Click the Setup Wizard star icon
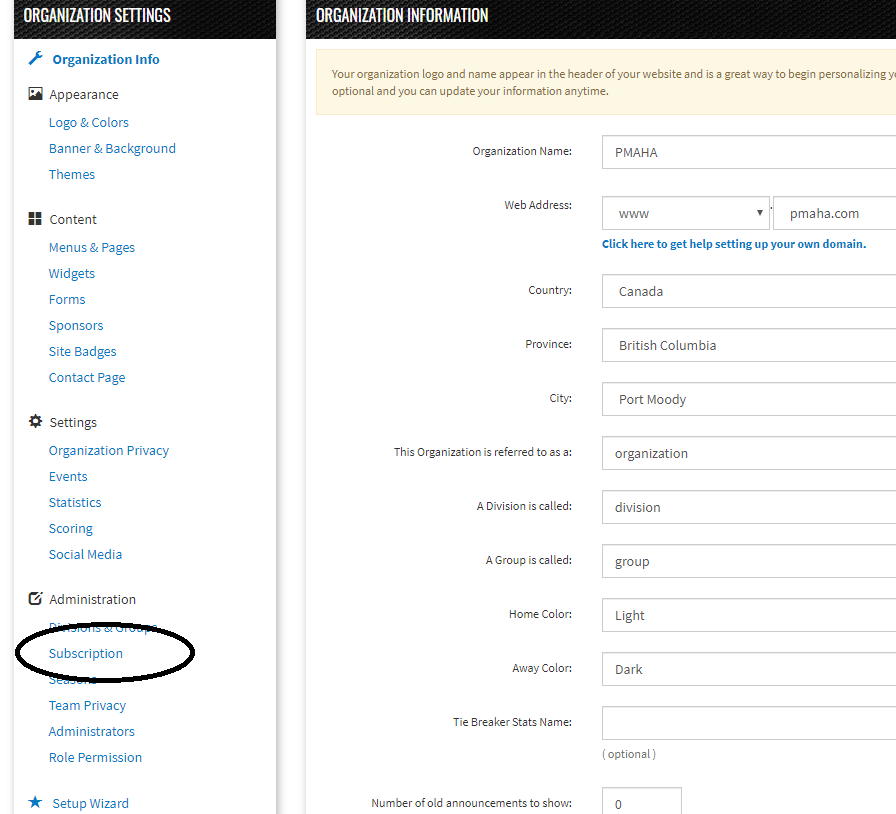Image resolution: width=896 pixels, height=814 pixels. [x=33, y=803]
